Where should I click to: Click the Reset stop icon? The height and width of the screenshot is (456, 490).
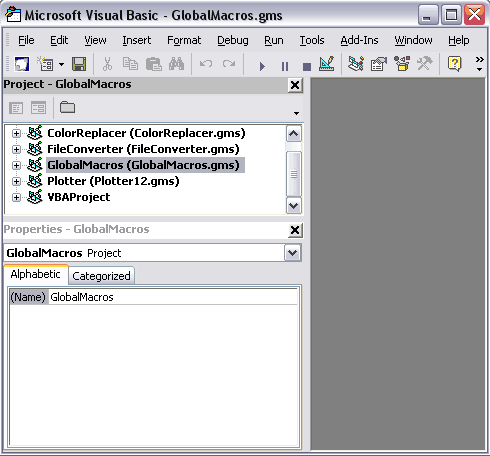(x=307, y=67)
